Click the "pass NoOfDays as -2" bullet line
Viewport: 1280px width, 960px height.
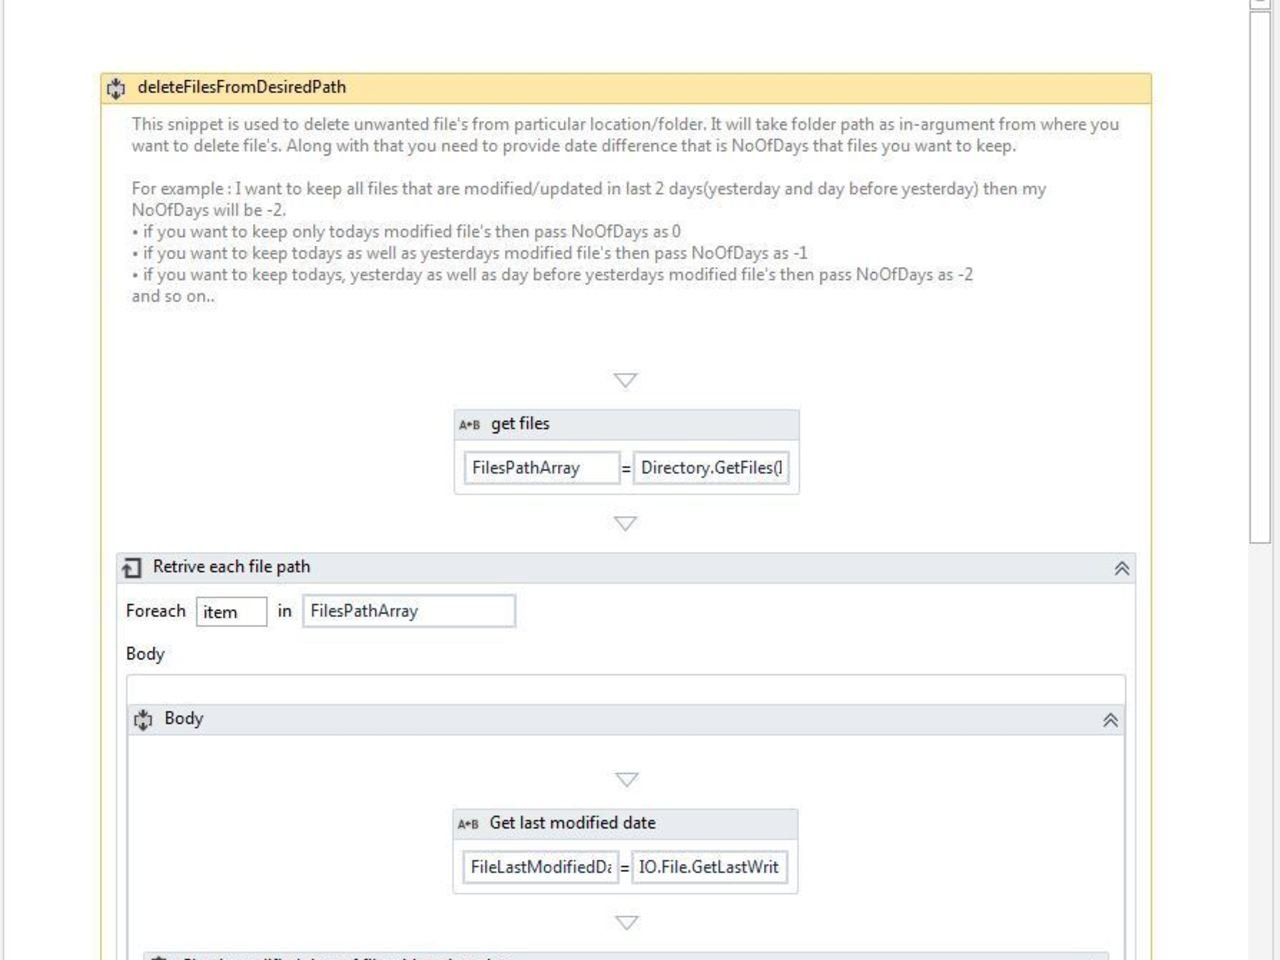pos(552,274)
